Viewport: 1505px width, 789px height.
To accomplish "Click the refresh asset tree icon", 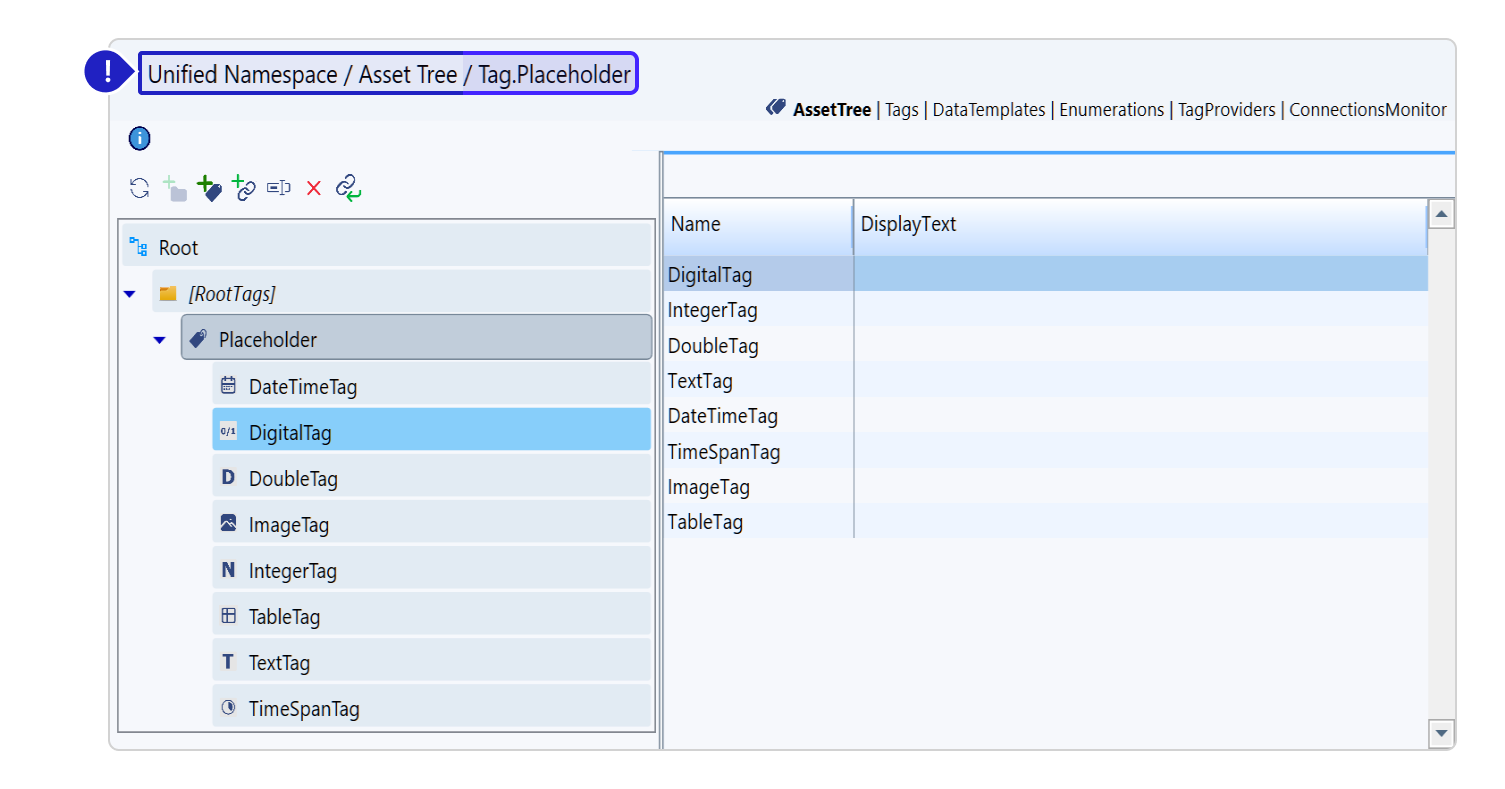I will tap(140, 188).
